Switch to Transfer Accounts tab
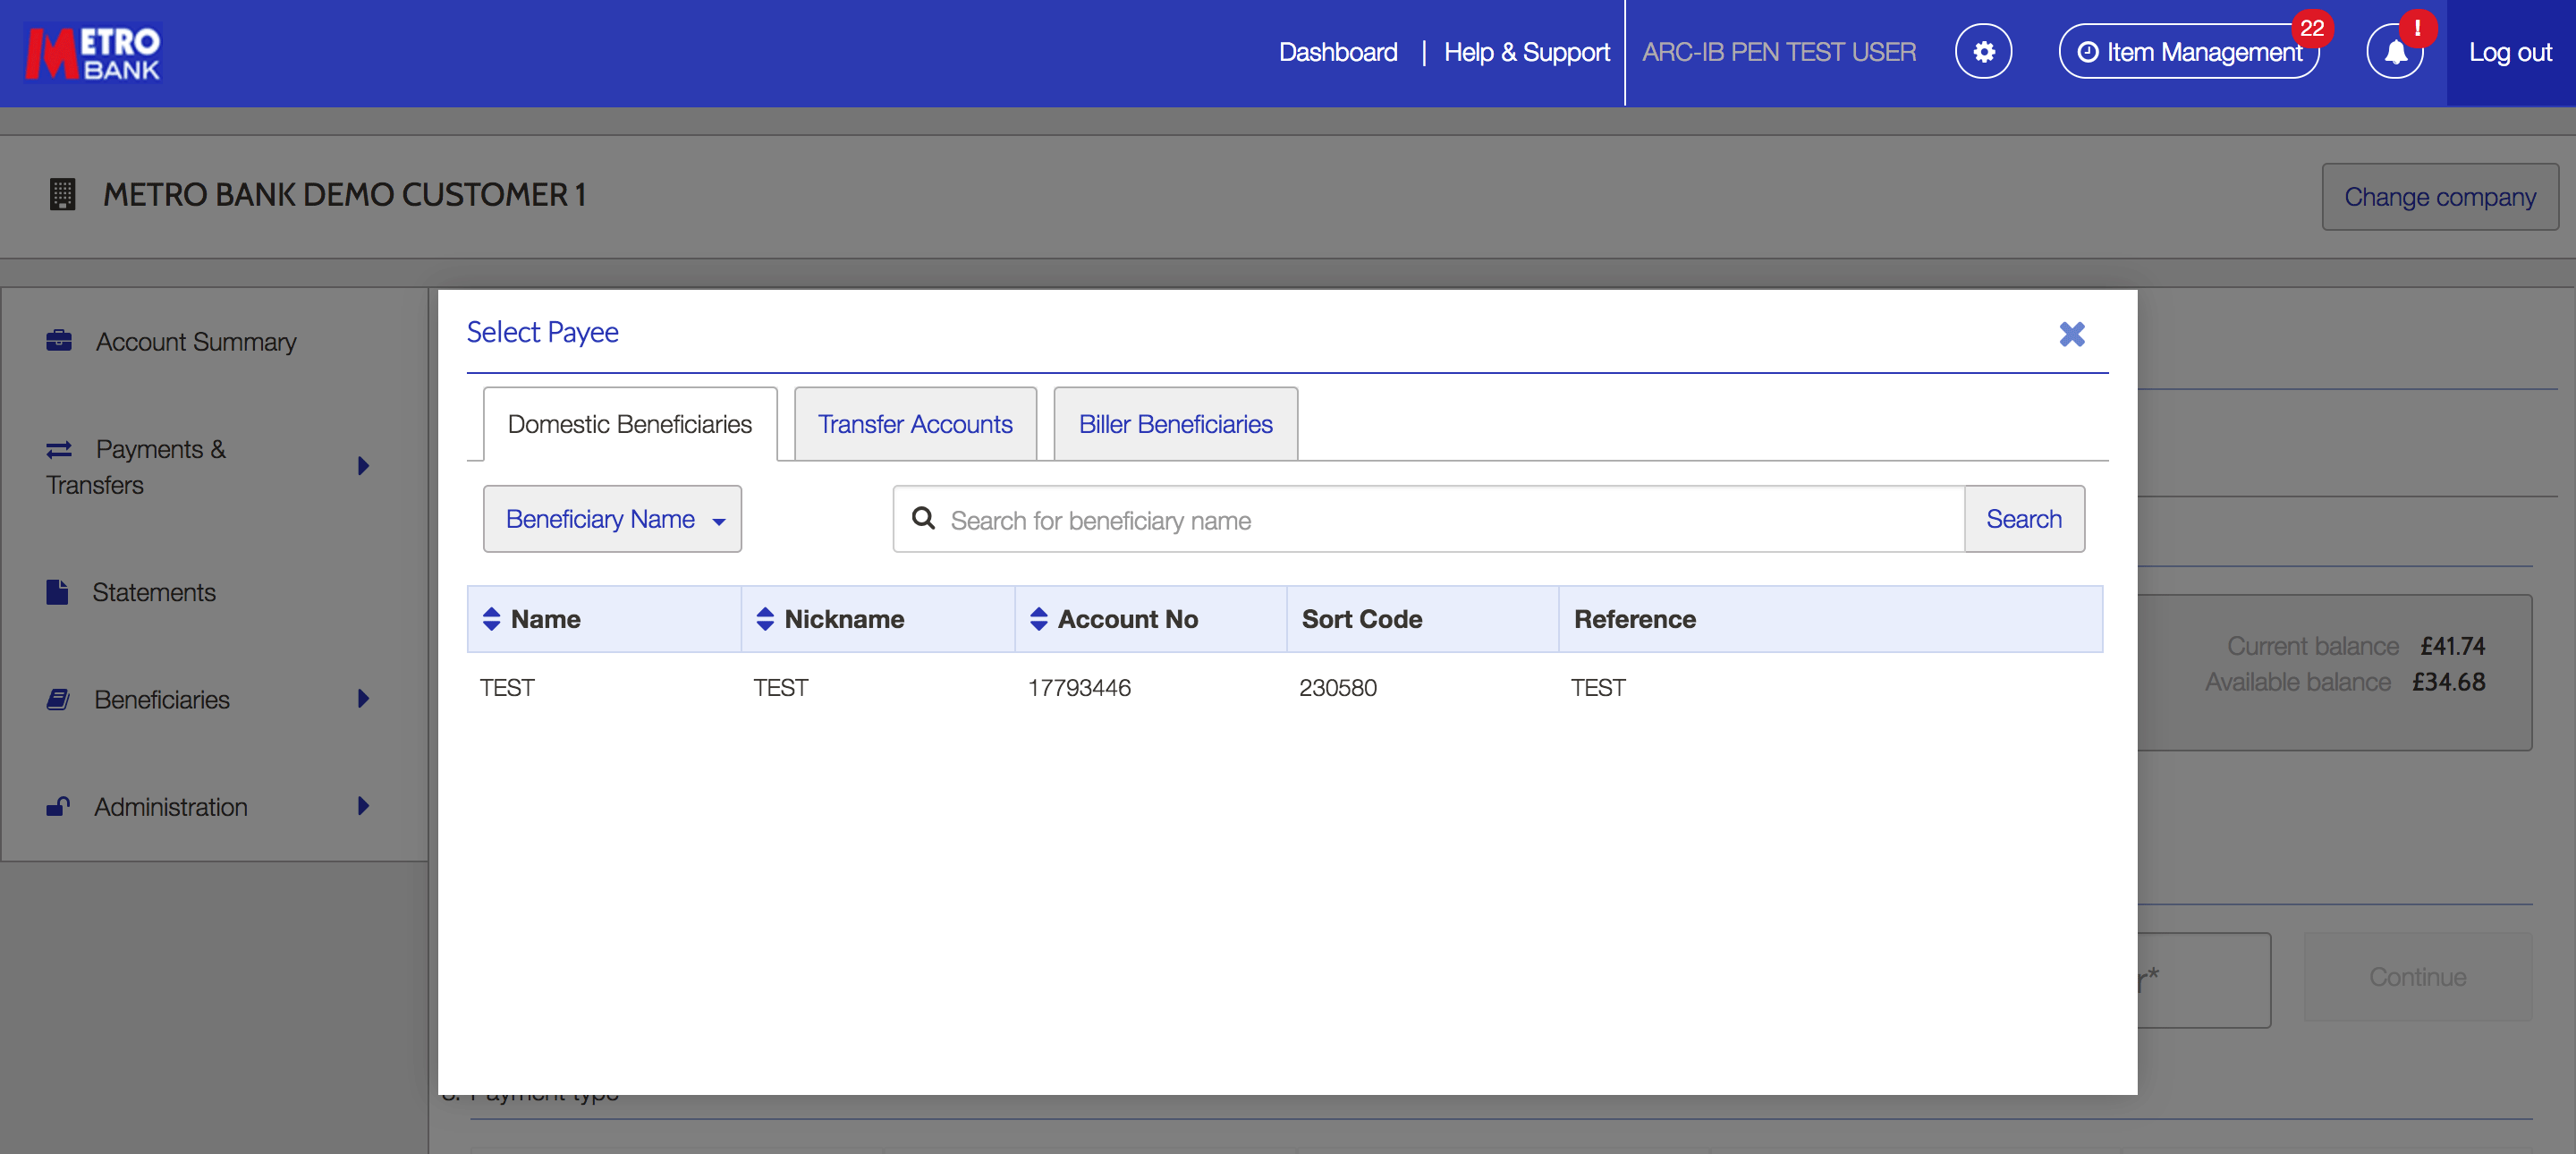The width and height of the screenshot is (2576, 1154). click(917, 424)
